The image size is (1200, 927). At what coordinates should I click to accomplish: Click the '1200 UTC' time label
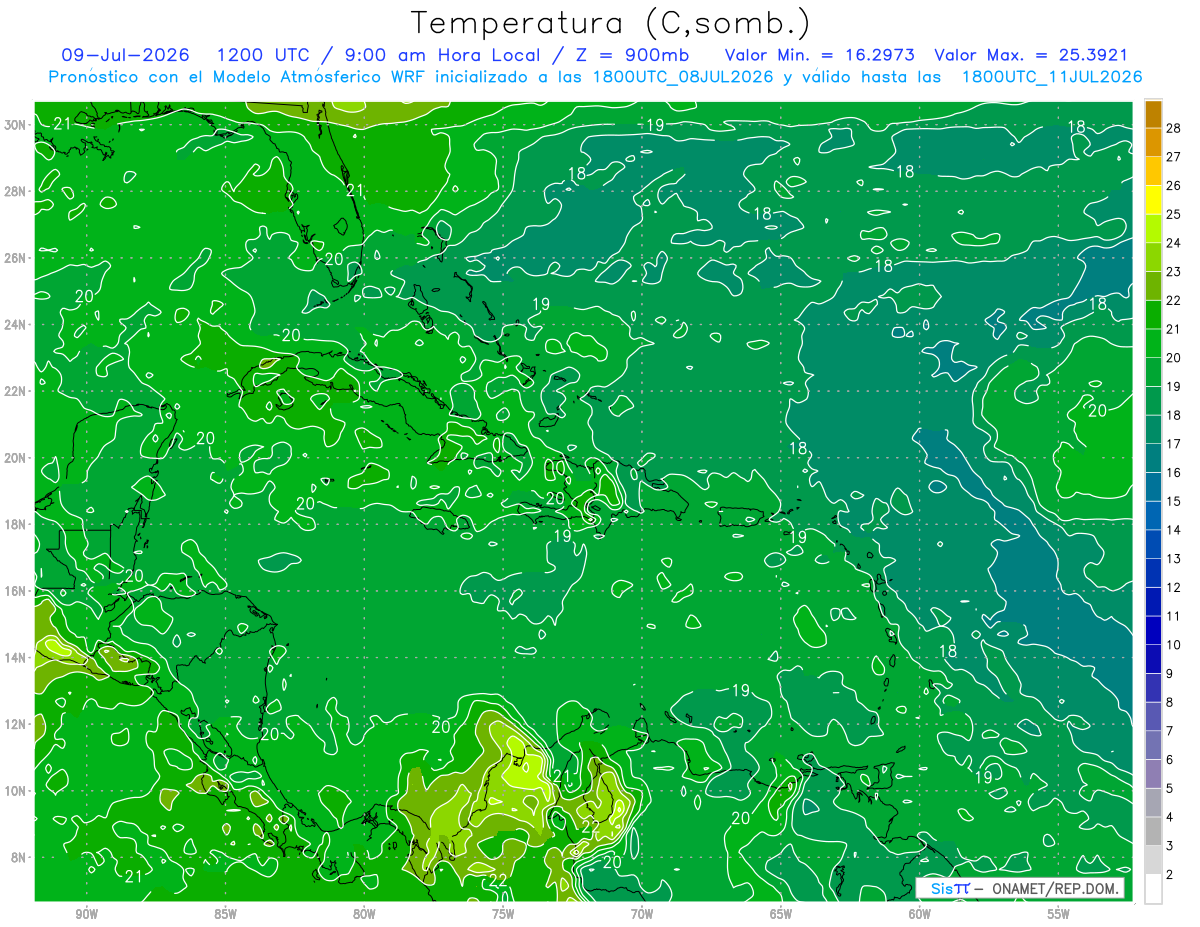(x=264, y=55)
